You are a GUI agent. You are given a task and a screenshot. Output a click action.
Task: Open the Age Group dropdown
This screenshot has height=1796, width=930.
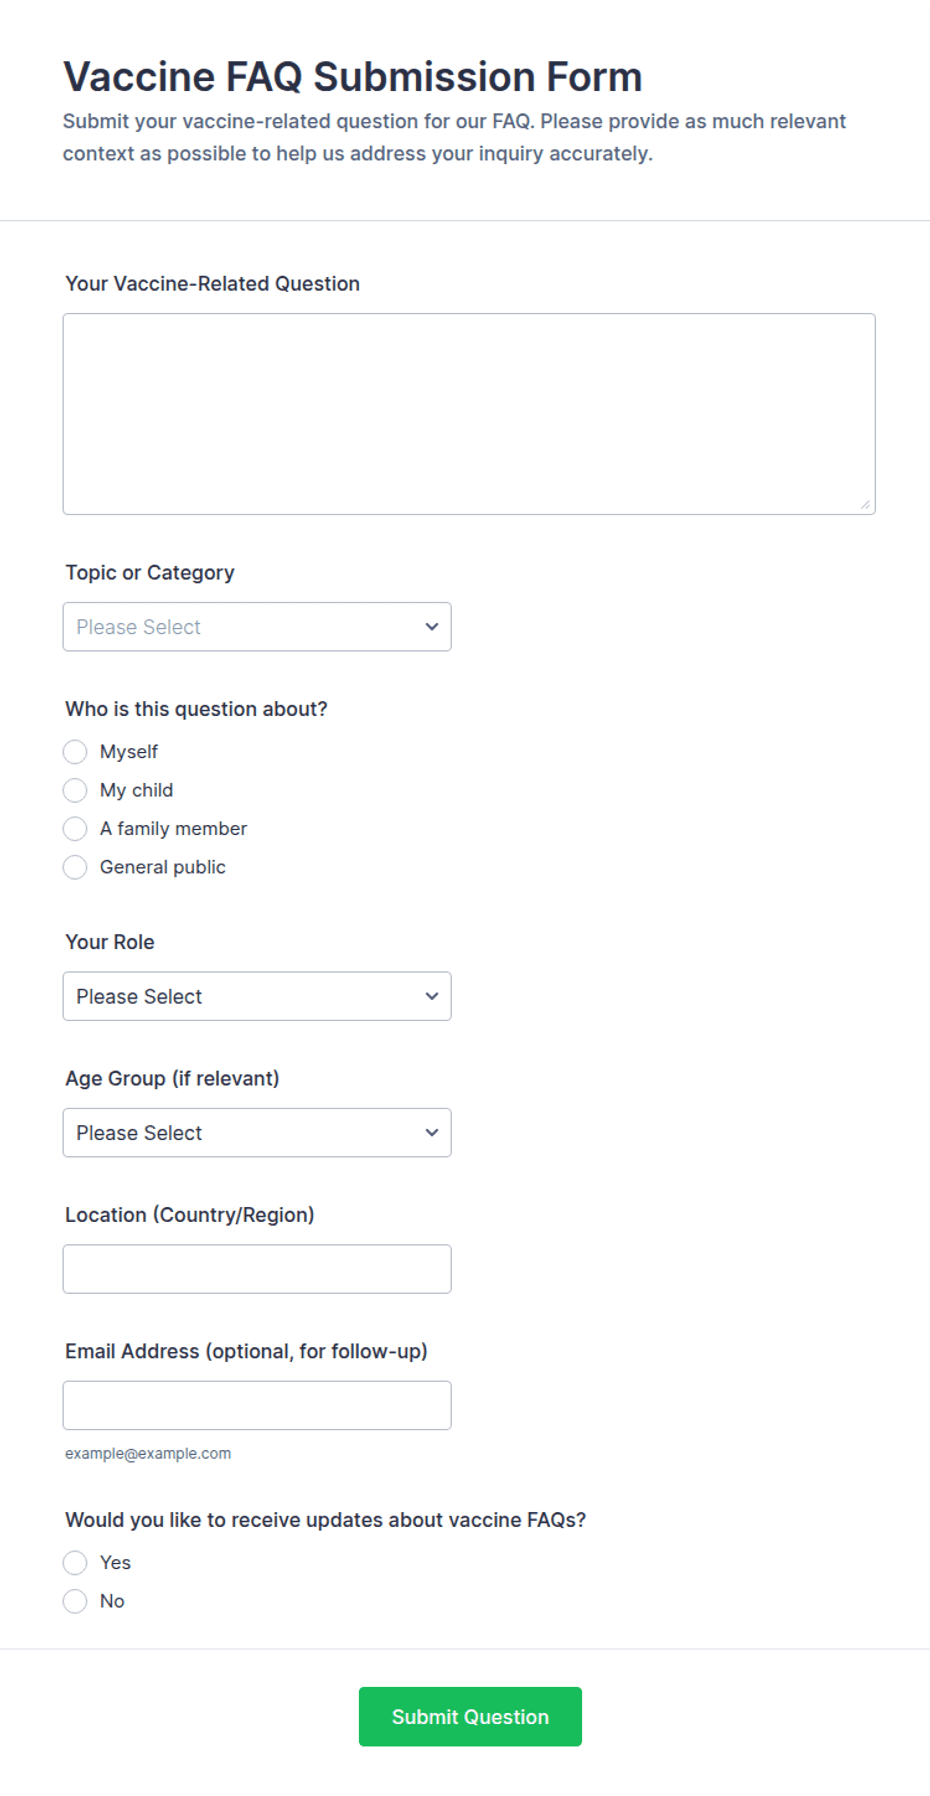[x=257, y=1133]
